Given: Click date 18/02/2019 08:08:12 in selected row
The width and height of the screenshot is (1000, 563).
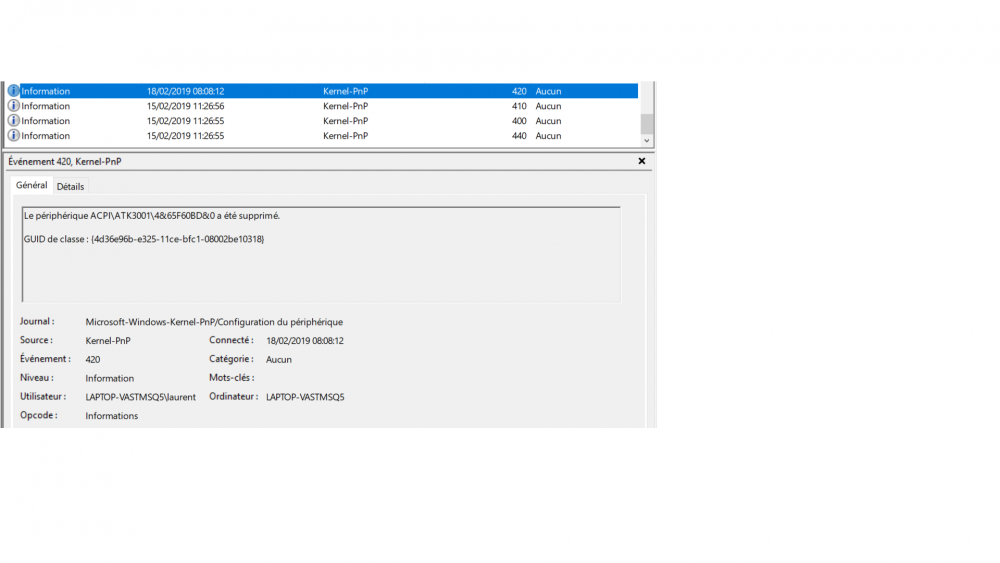Looking at the screenshot, I should pos(186,91).
